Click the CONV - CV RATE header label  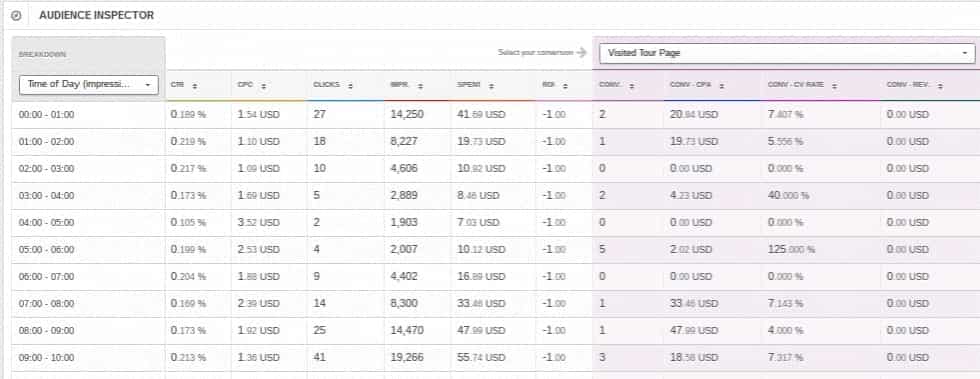(796, 86)
